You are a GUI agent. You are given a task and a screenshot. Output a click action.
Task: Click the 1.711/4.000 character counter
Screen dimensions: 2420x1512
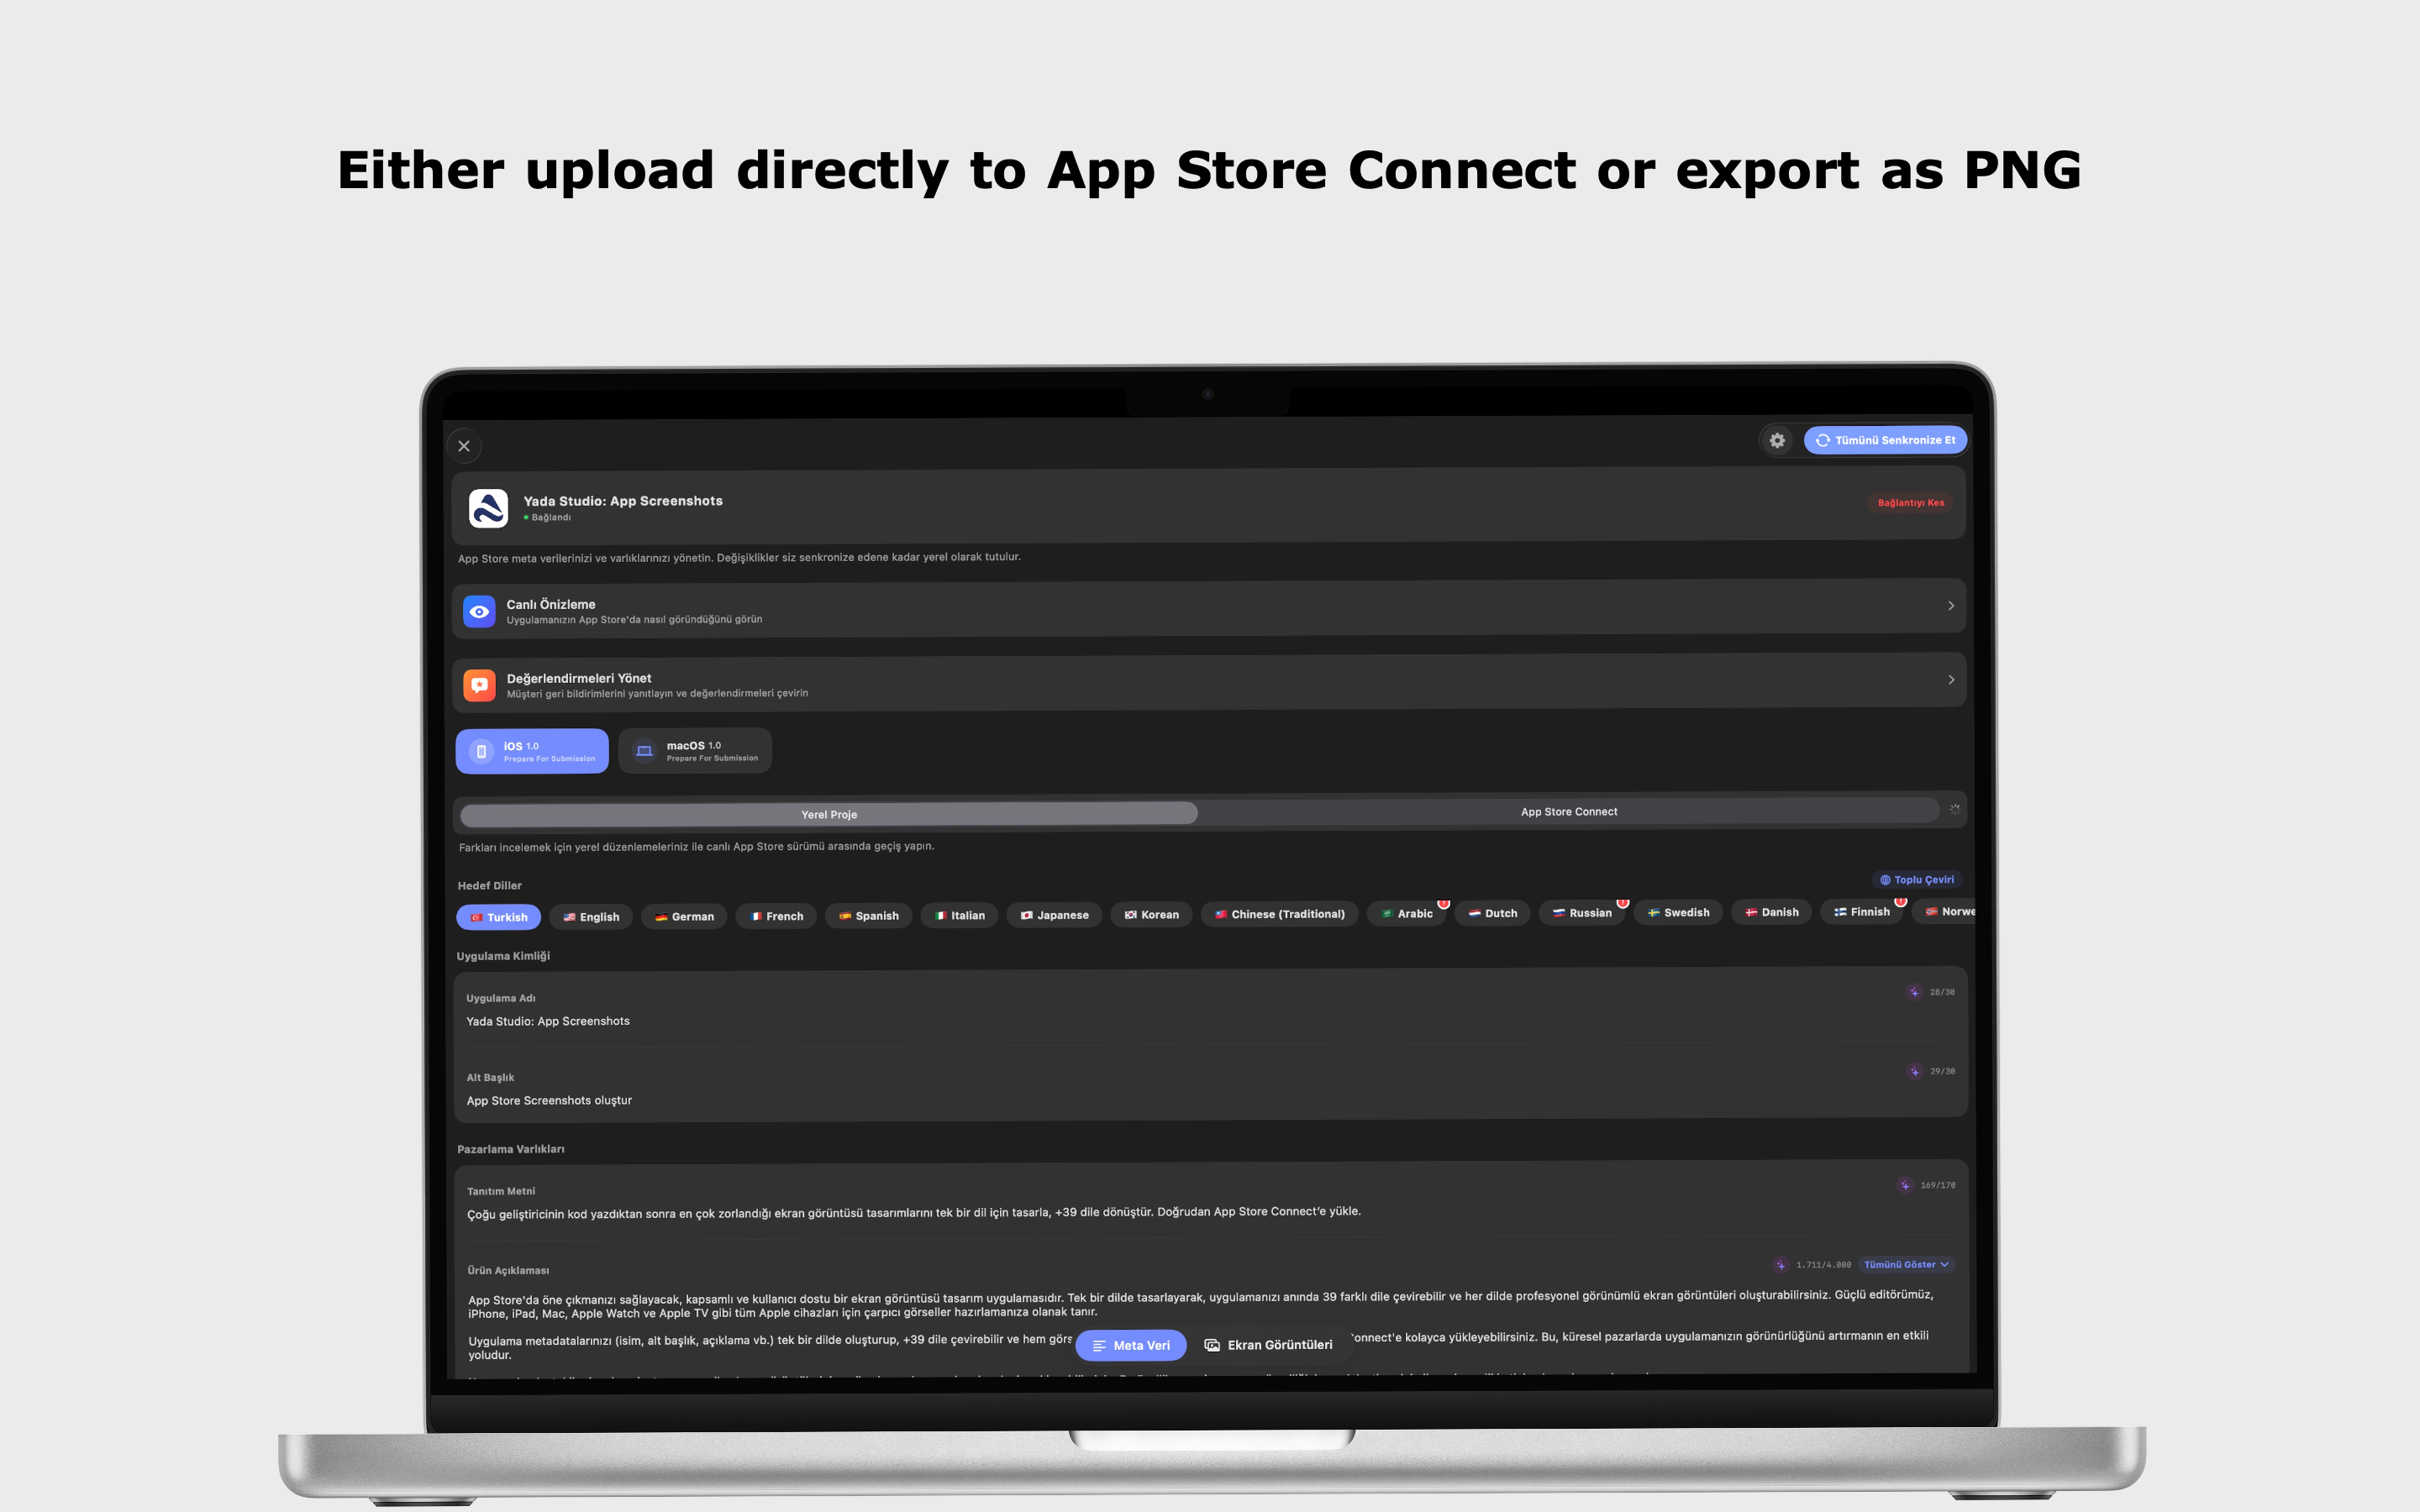pyautogui.click(x=1823, y=1265)
